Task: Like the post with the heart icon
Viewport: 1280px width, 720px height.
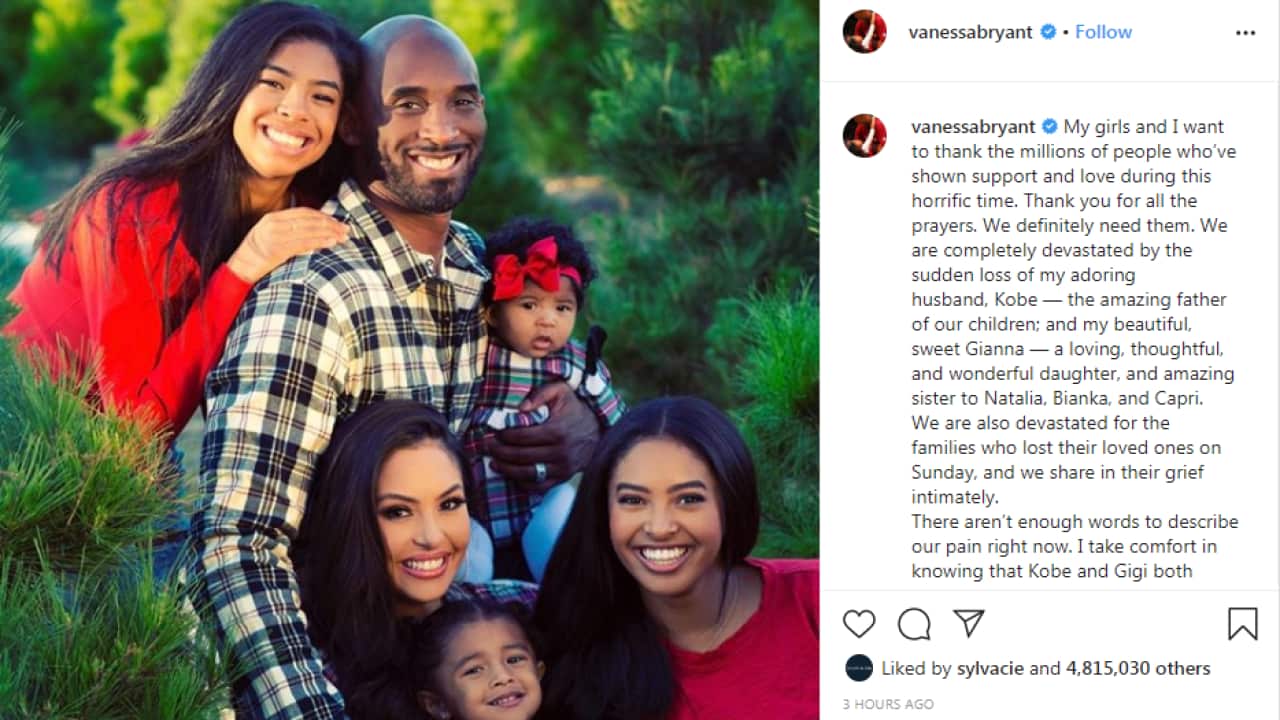Action: 859,624
